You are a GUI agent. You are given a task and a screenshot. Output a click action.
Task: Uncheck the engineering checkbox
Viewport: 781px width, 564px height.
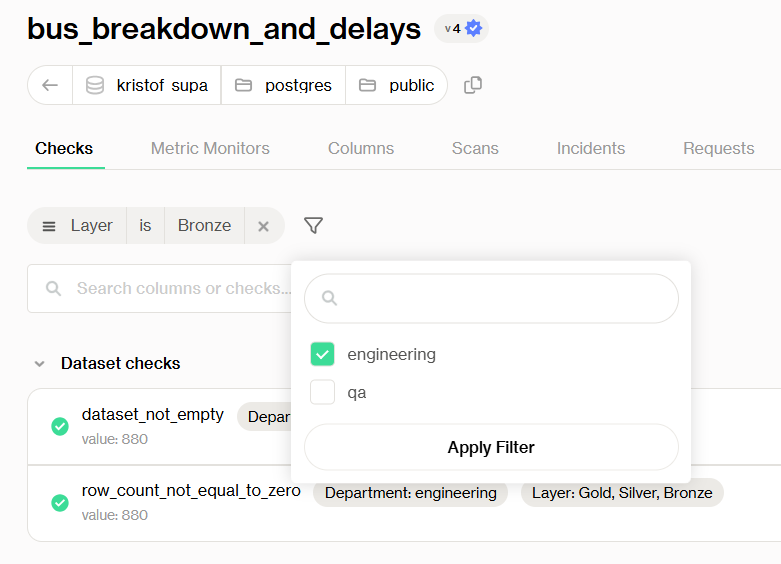(322, 354)
